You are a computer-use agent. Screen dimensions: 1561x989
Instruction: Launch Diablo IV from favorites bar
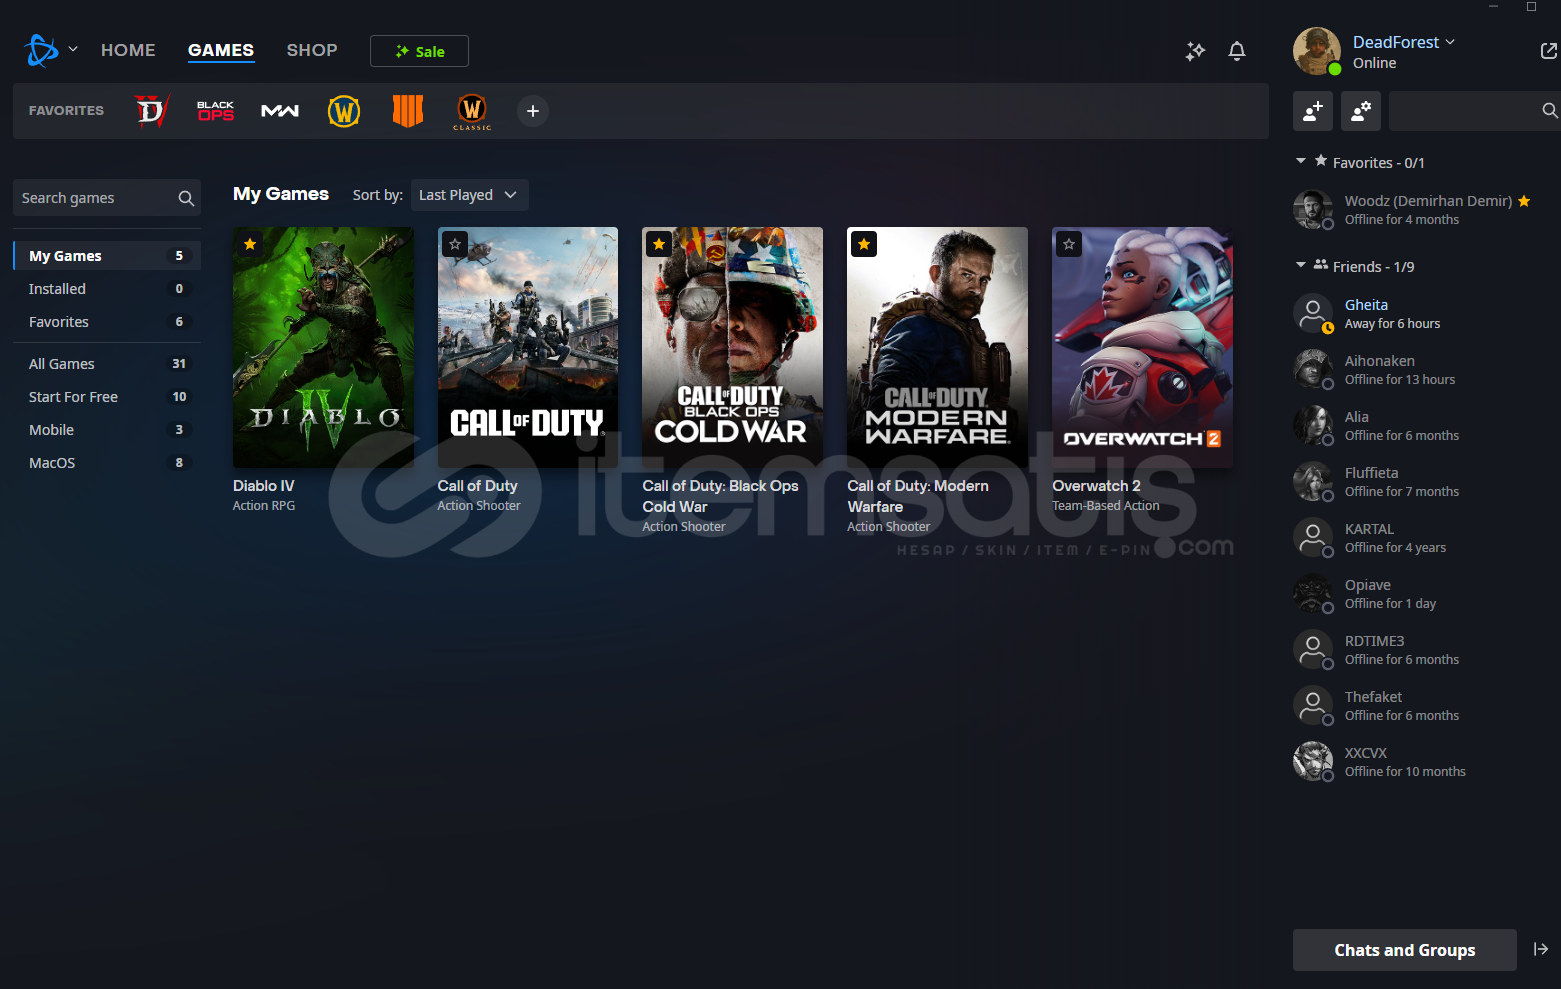pos(152,111)
